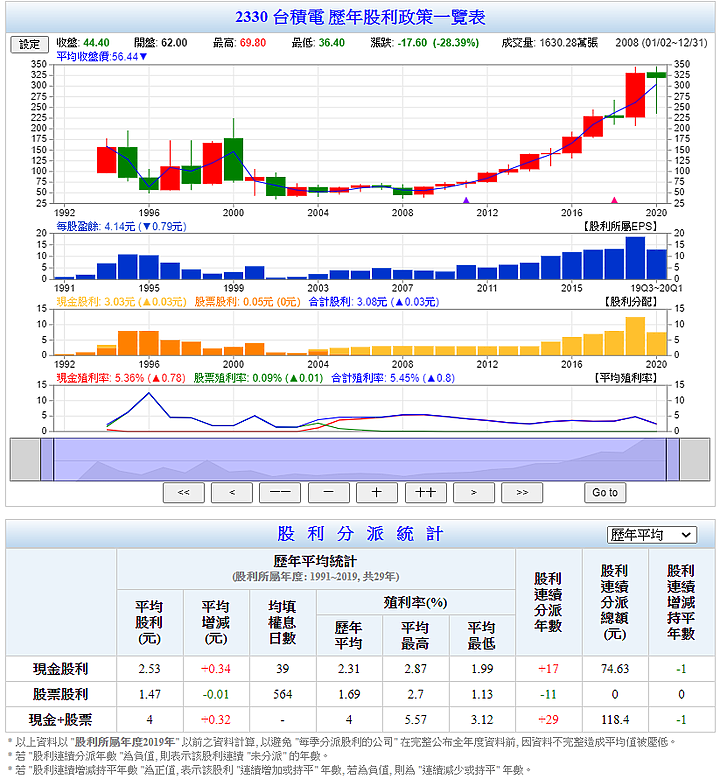The image size is (720, 779).
Task: Click the 【股利所屬EPS】 label
Action: (x=620, y=227)
